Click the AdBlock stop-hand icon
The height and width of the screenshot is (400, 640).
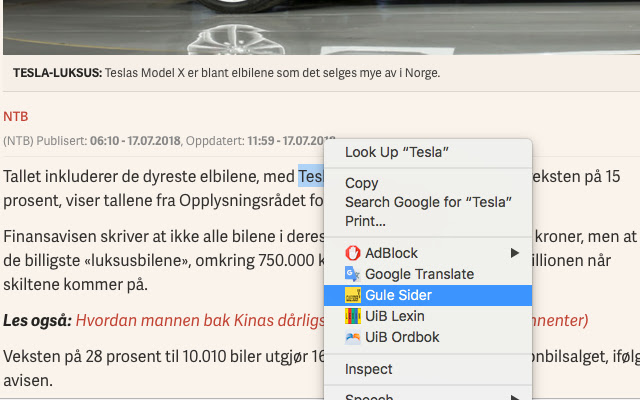coord(353,253)
